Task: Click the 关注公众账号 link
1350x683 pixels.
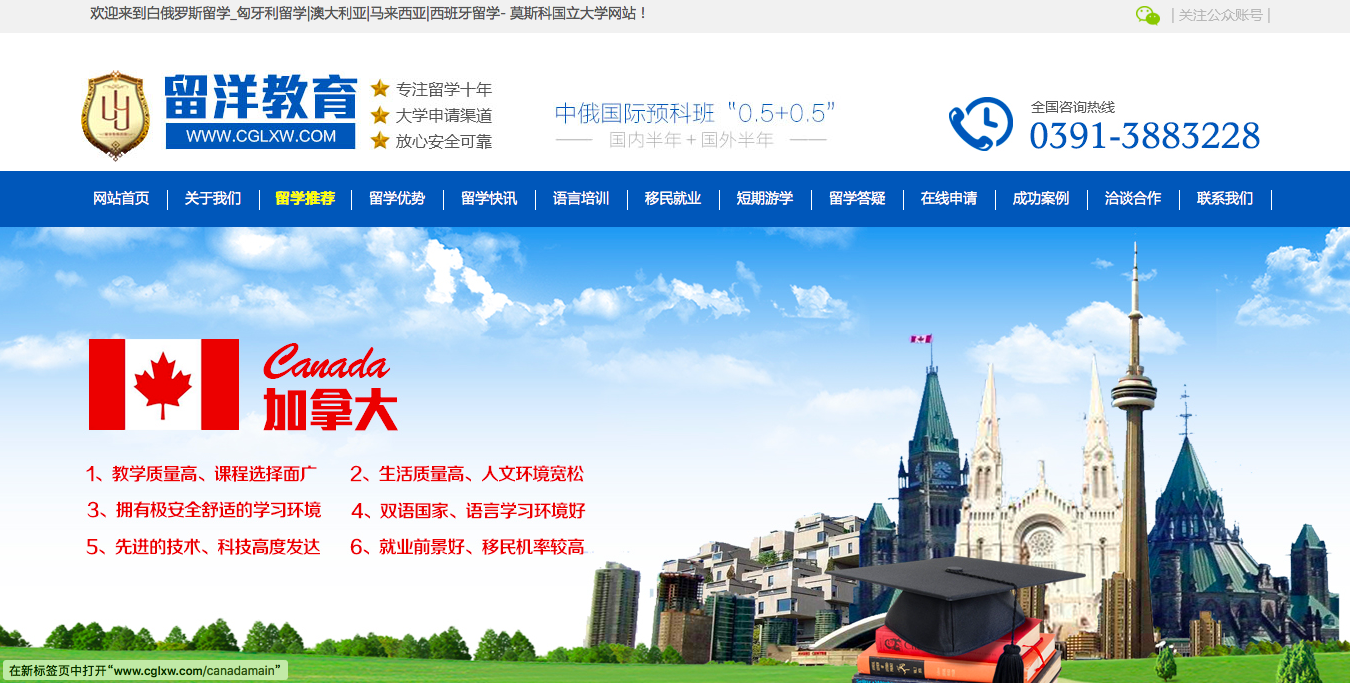Action: [1220, 15]
